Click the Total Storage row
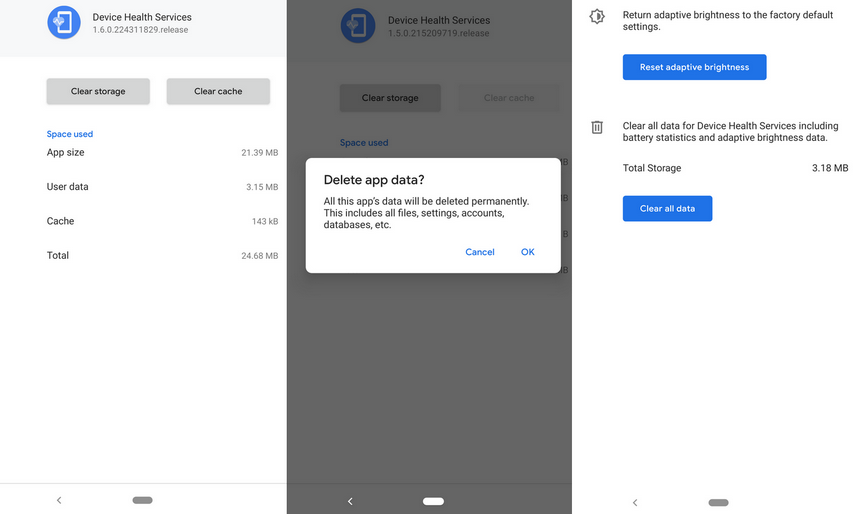This screenshot has width=866, height=514. [x=735, y=168]
